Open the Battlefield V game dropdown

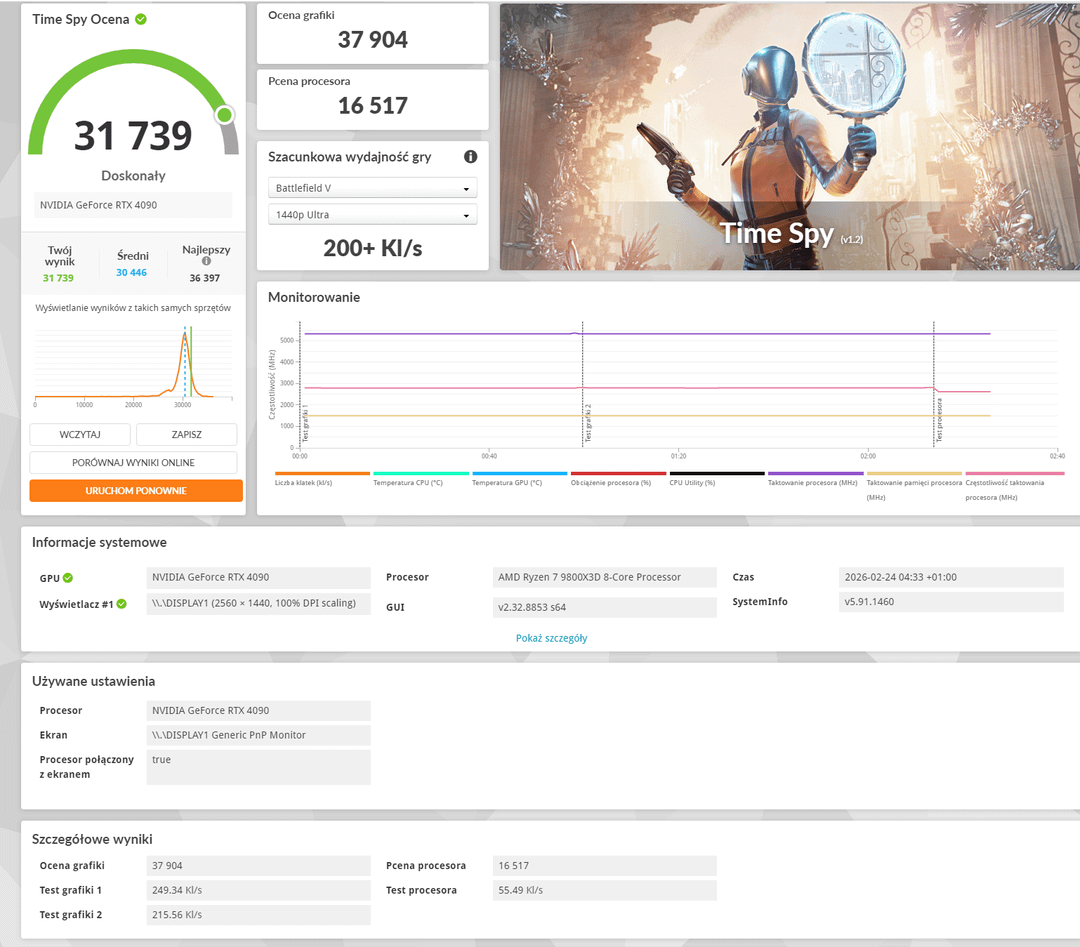(372, 188)
